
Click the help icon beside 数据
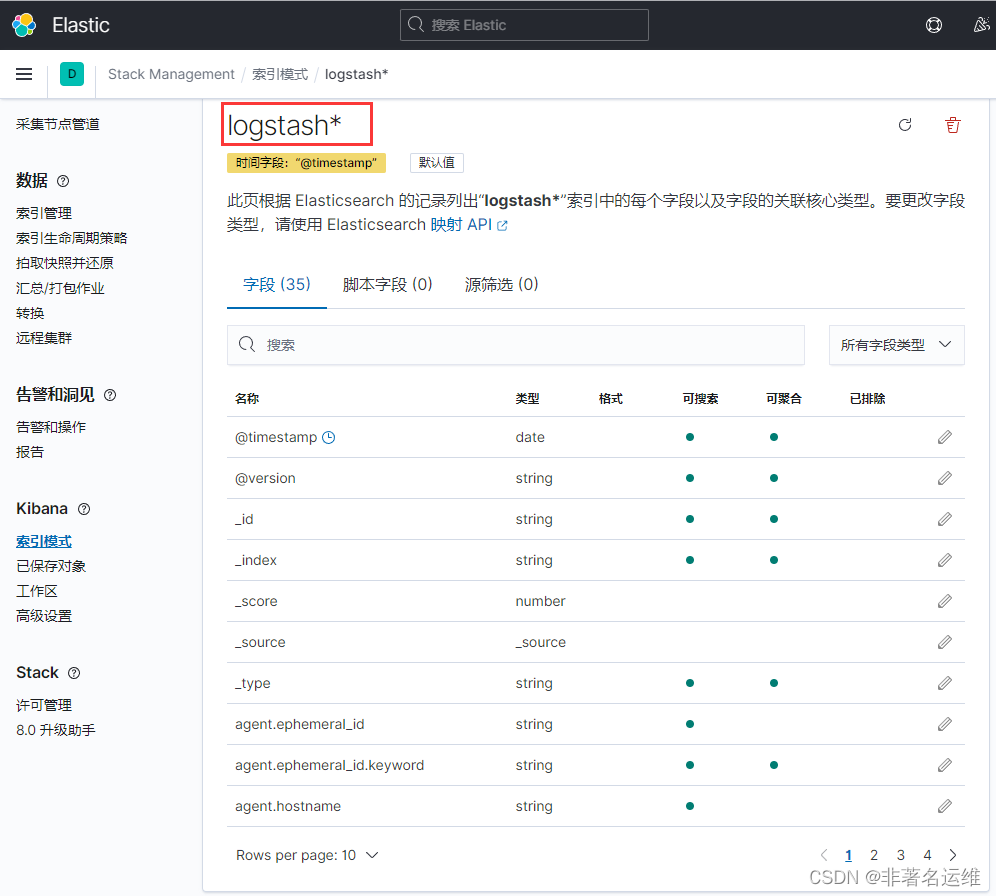(x=63, y=181)
